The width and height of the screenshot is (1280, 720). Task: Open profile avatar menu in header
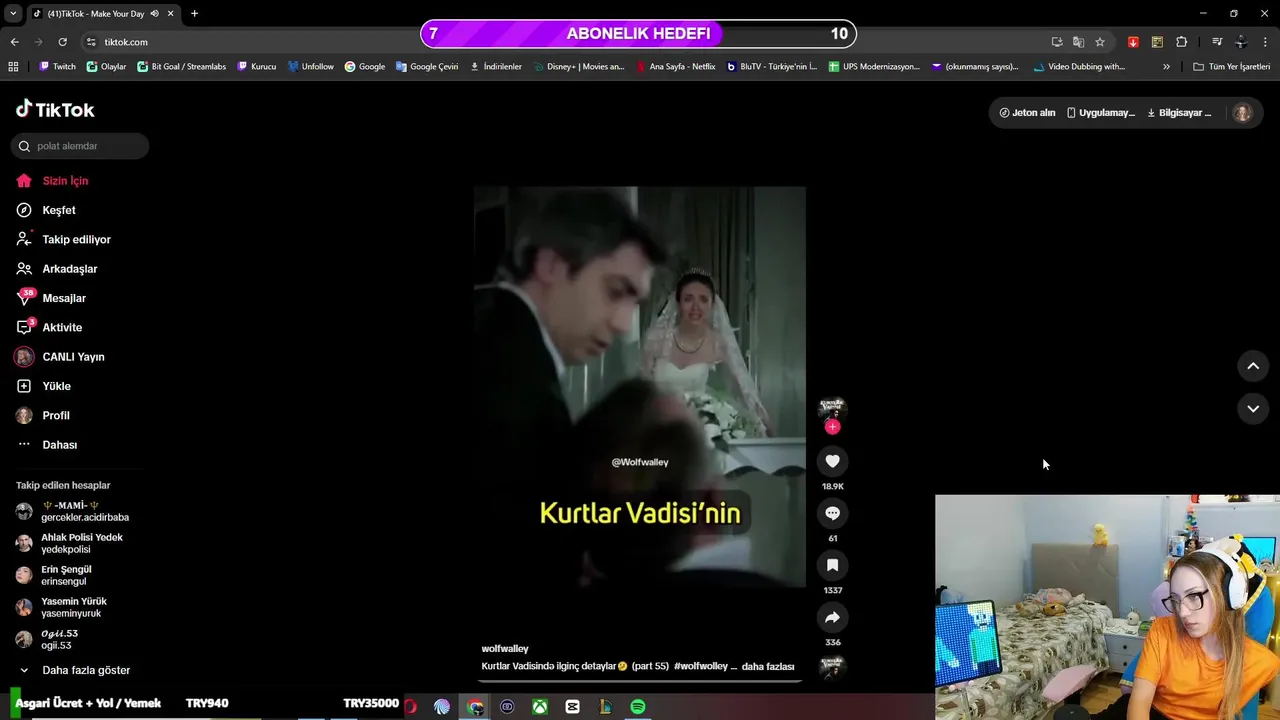(1242, 113)
